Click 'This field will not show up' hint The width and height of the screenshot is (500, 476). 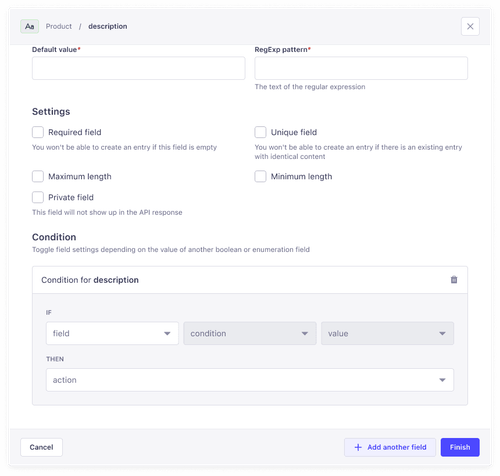[x=107, y=212]
